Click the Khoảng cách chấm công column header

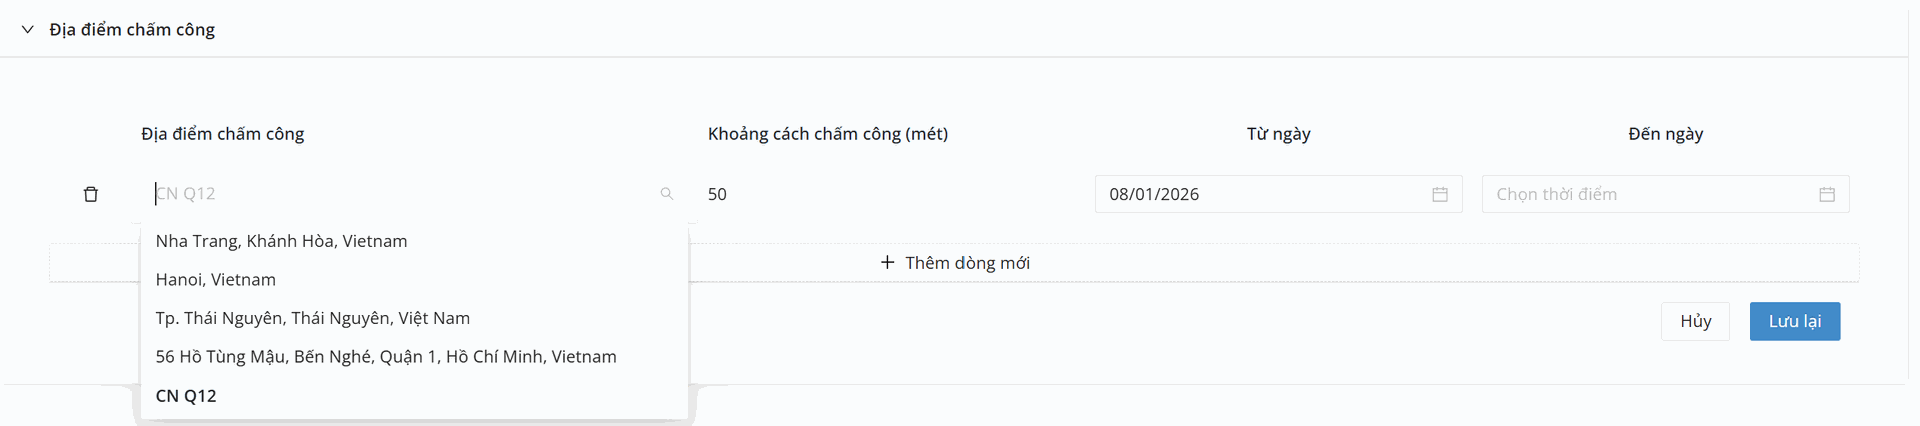pos(828,134)
